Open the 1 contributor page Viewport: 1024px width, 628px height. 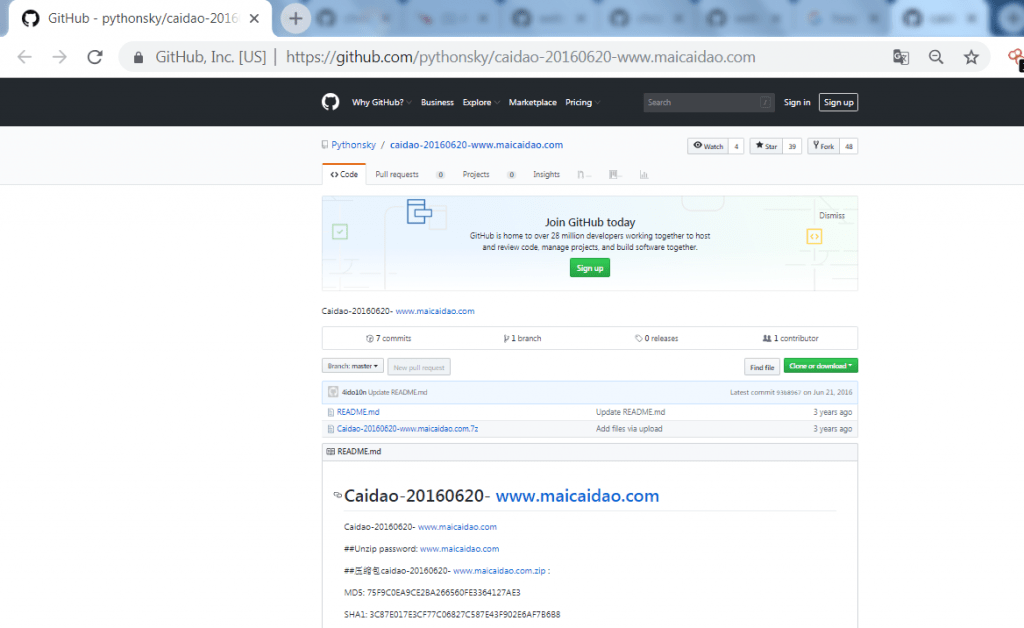click(x=790, y=338)
